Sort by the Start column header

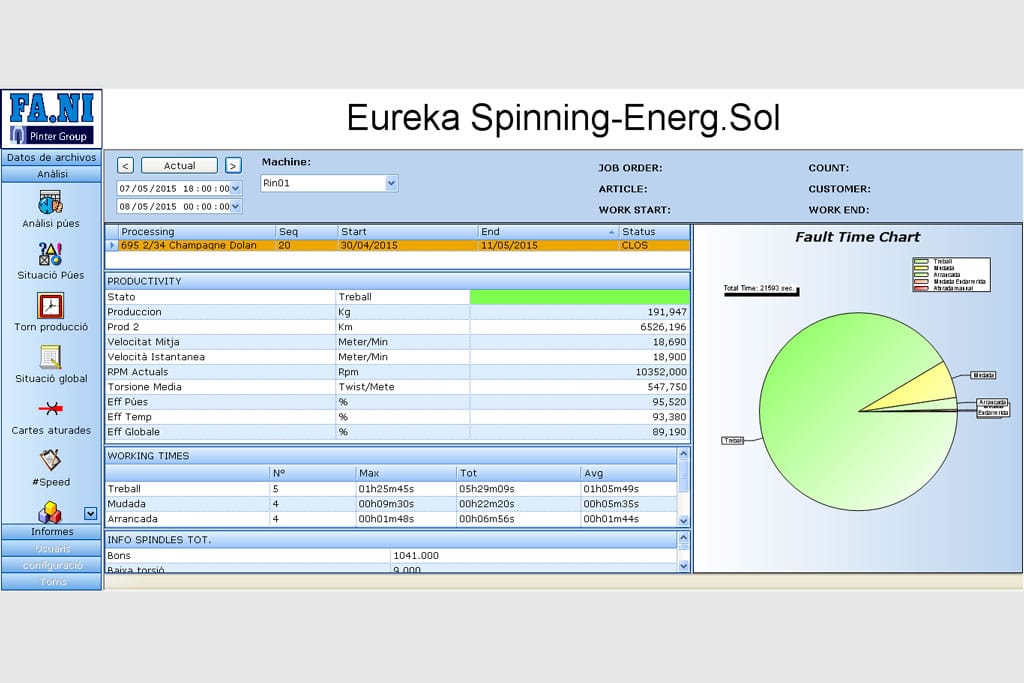(408, 232)
